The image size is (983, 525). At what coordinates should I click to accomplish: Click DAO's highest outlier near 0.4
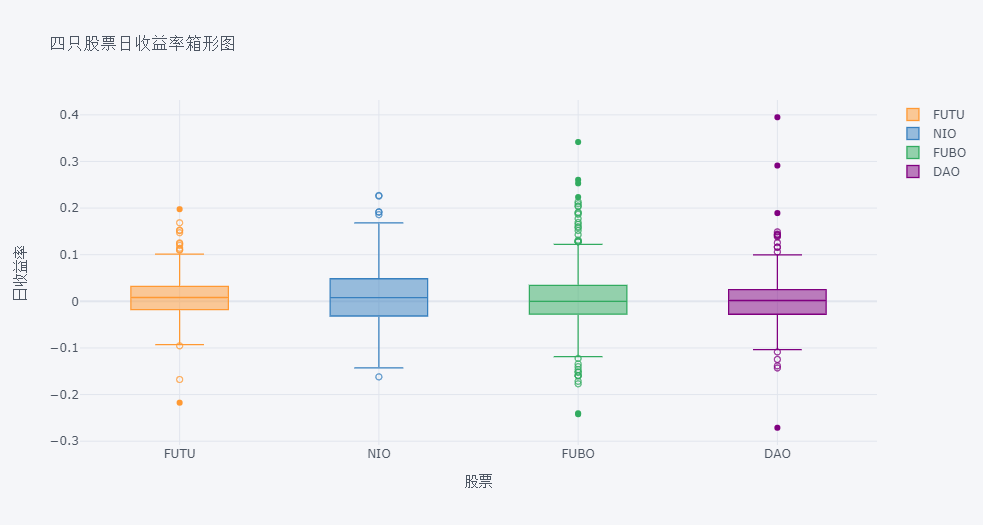pos(777,117)
